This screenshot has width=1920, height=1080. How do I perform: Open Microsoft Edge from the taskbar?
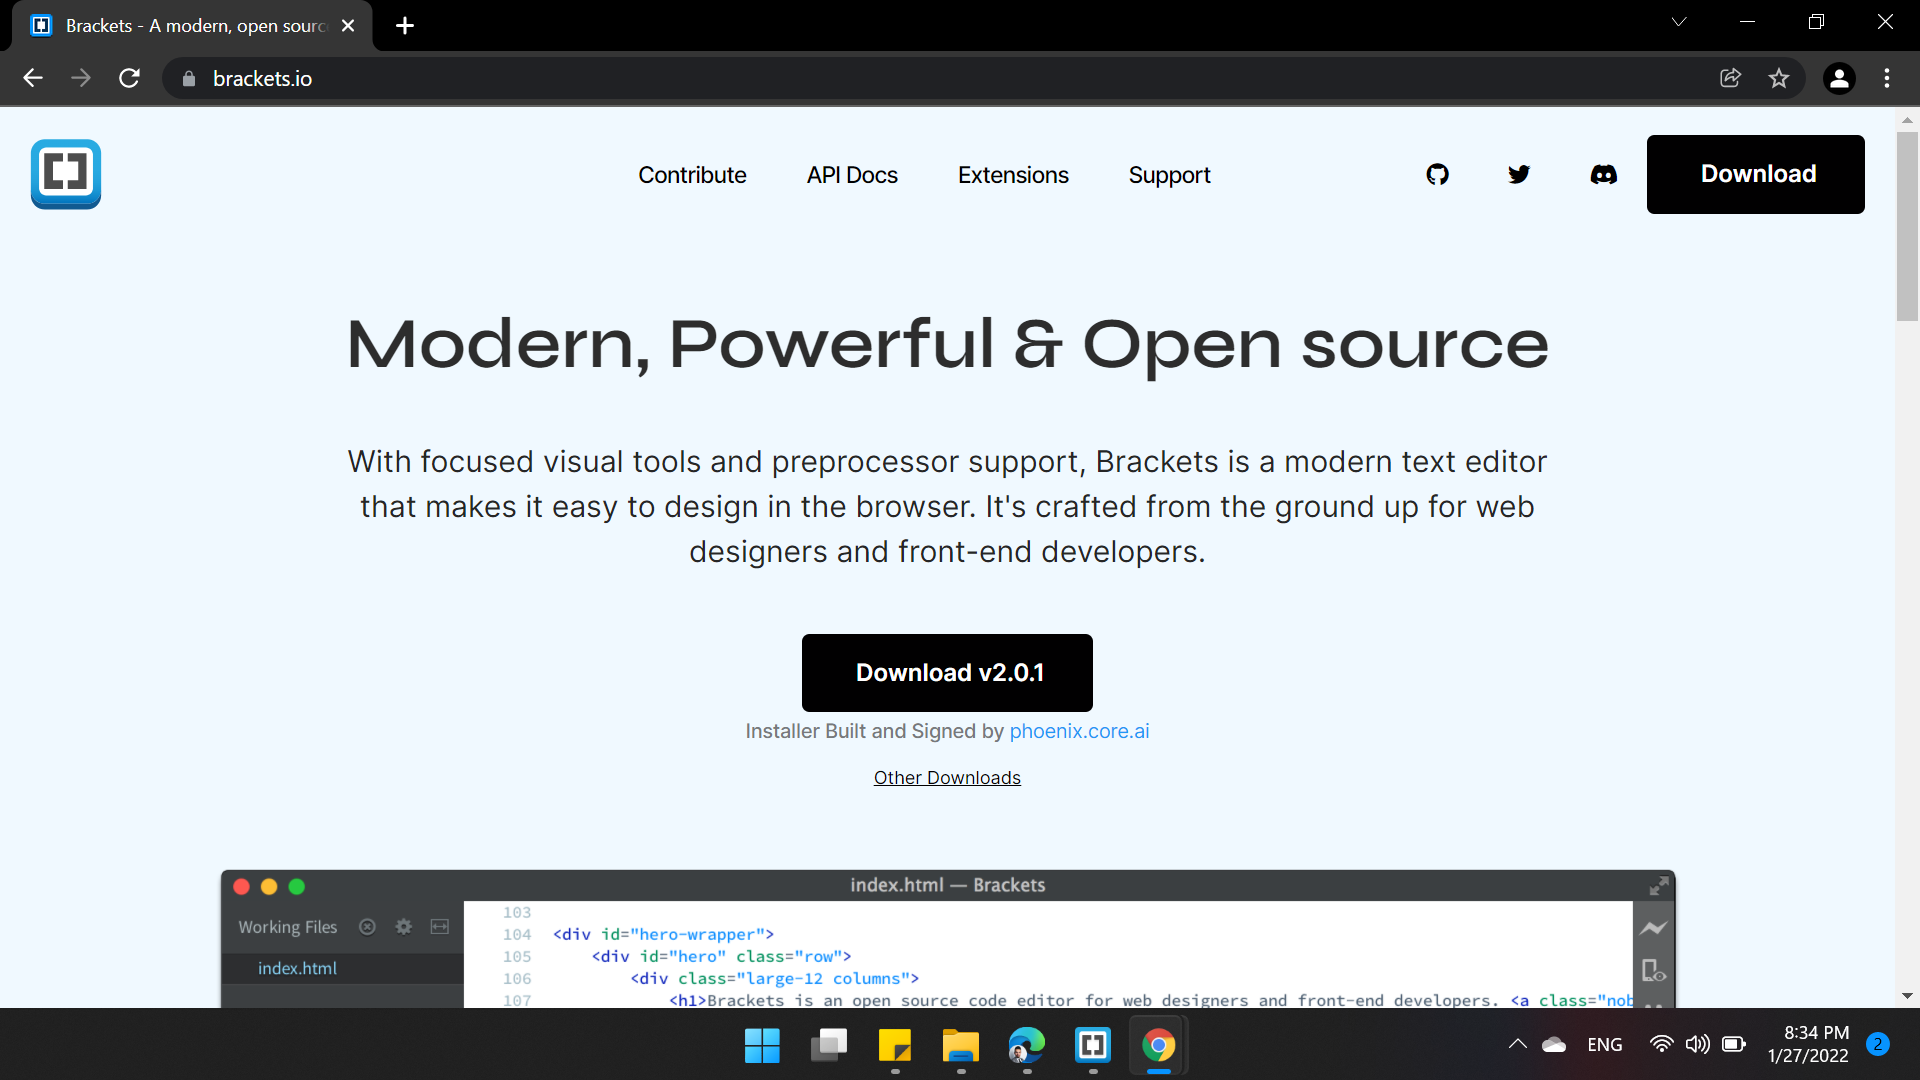[x=1027, y=1046]
